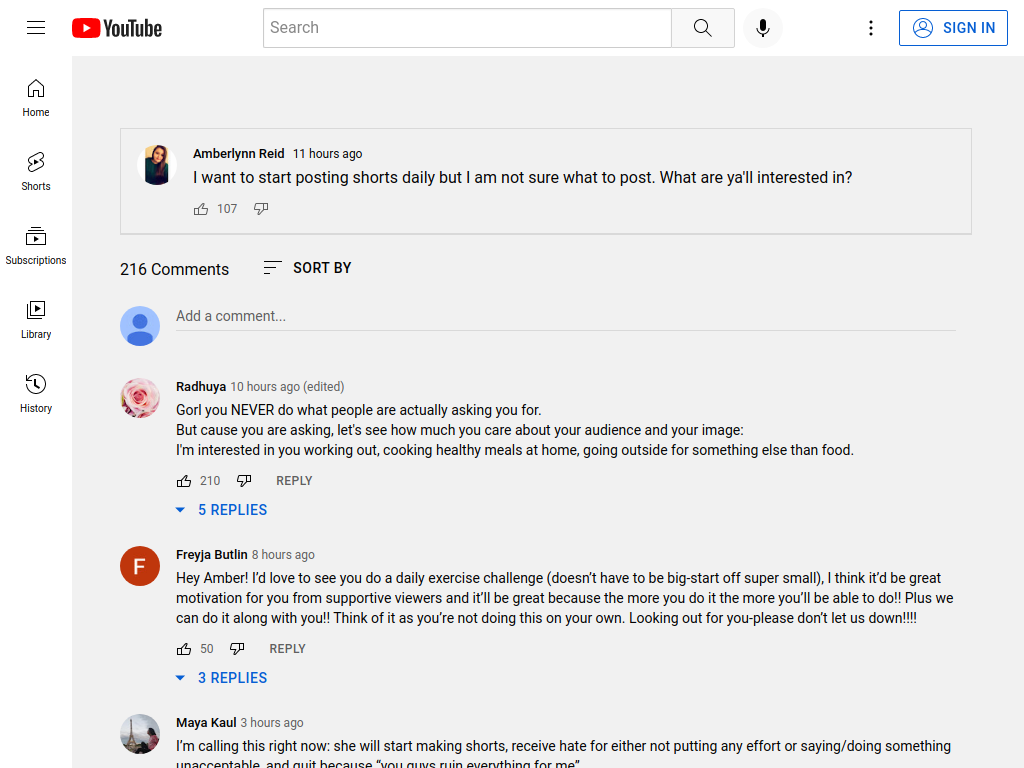
Task: Go to Home in the sidebar
Action: pos(36,98)
